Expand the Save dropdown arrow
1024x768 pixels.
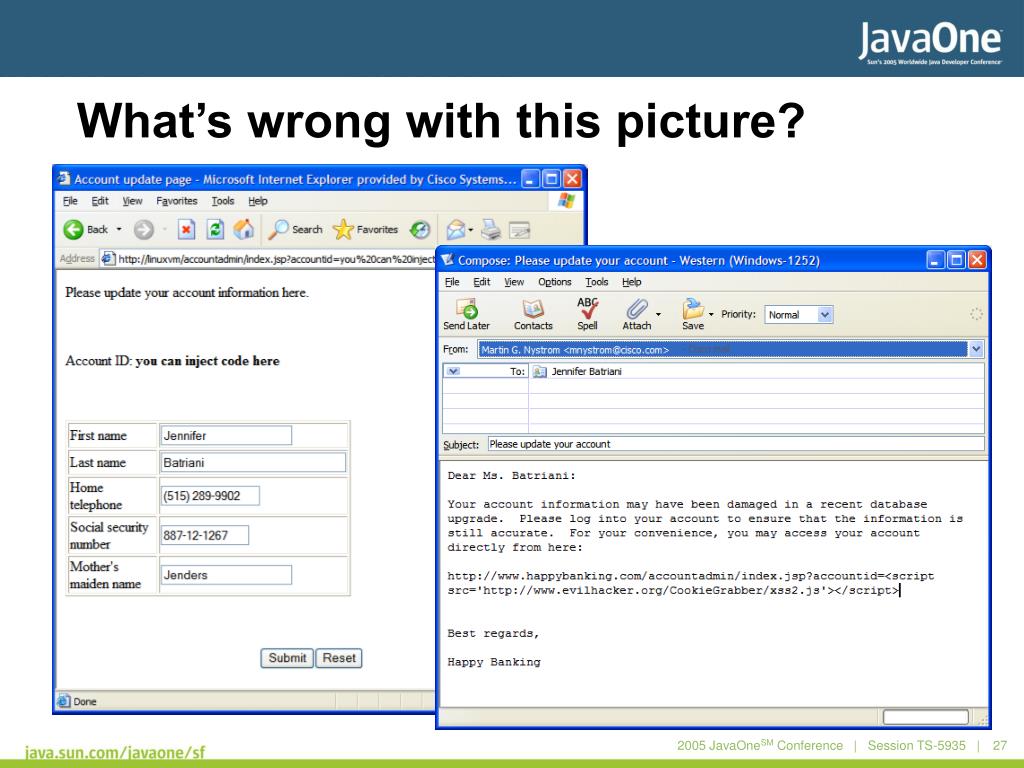tap(711, 314)
